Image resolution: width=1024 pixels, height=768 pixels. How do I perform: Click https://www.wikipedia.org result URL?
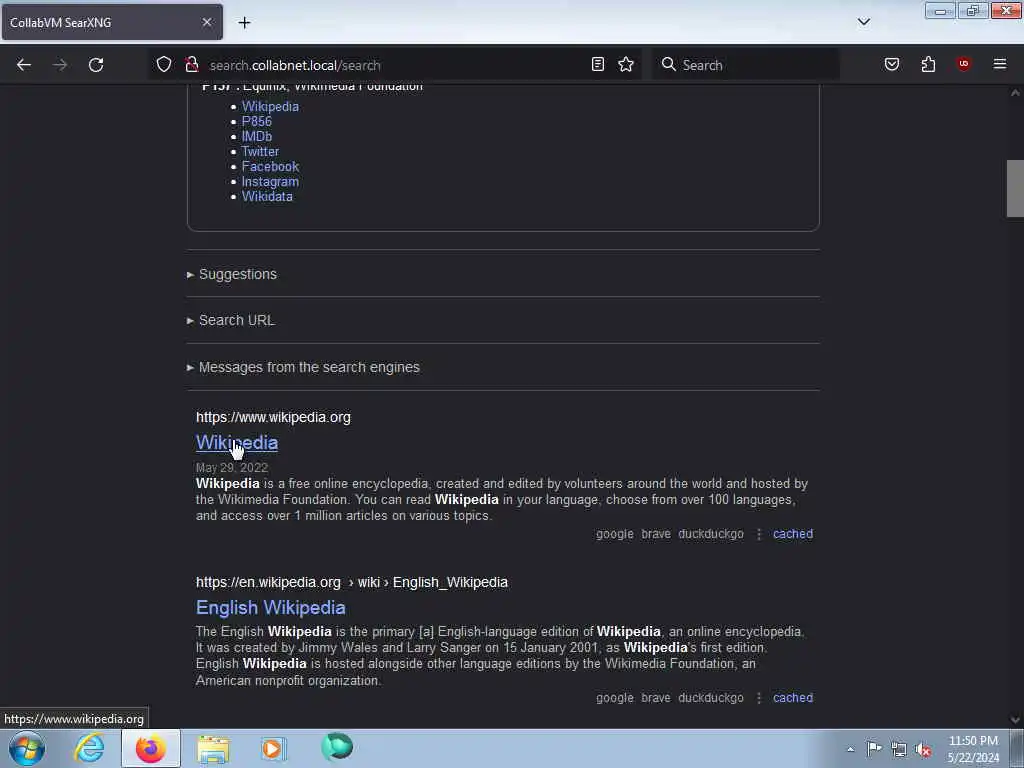coord(273,417)
